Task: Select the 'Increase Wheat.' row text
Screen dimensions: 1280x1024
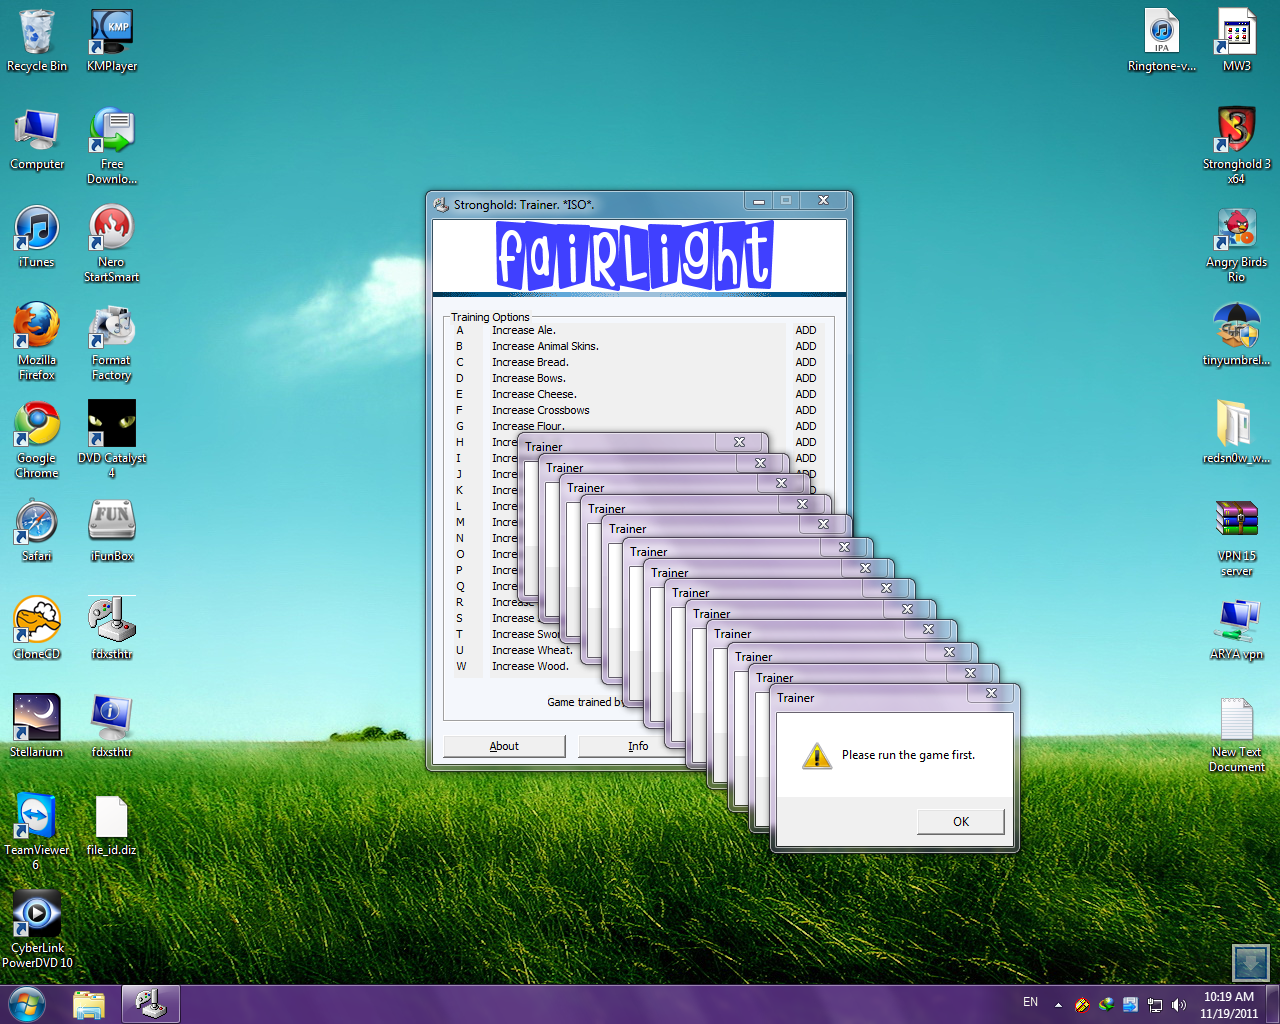Action: [x=532, y=650]
